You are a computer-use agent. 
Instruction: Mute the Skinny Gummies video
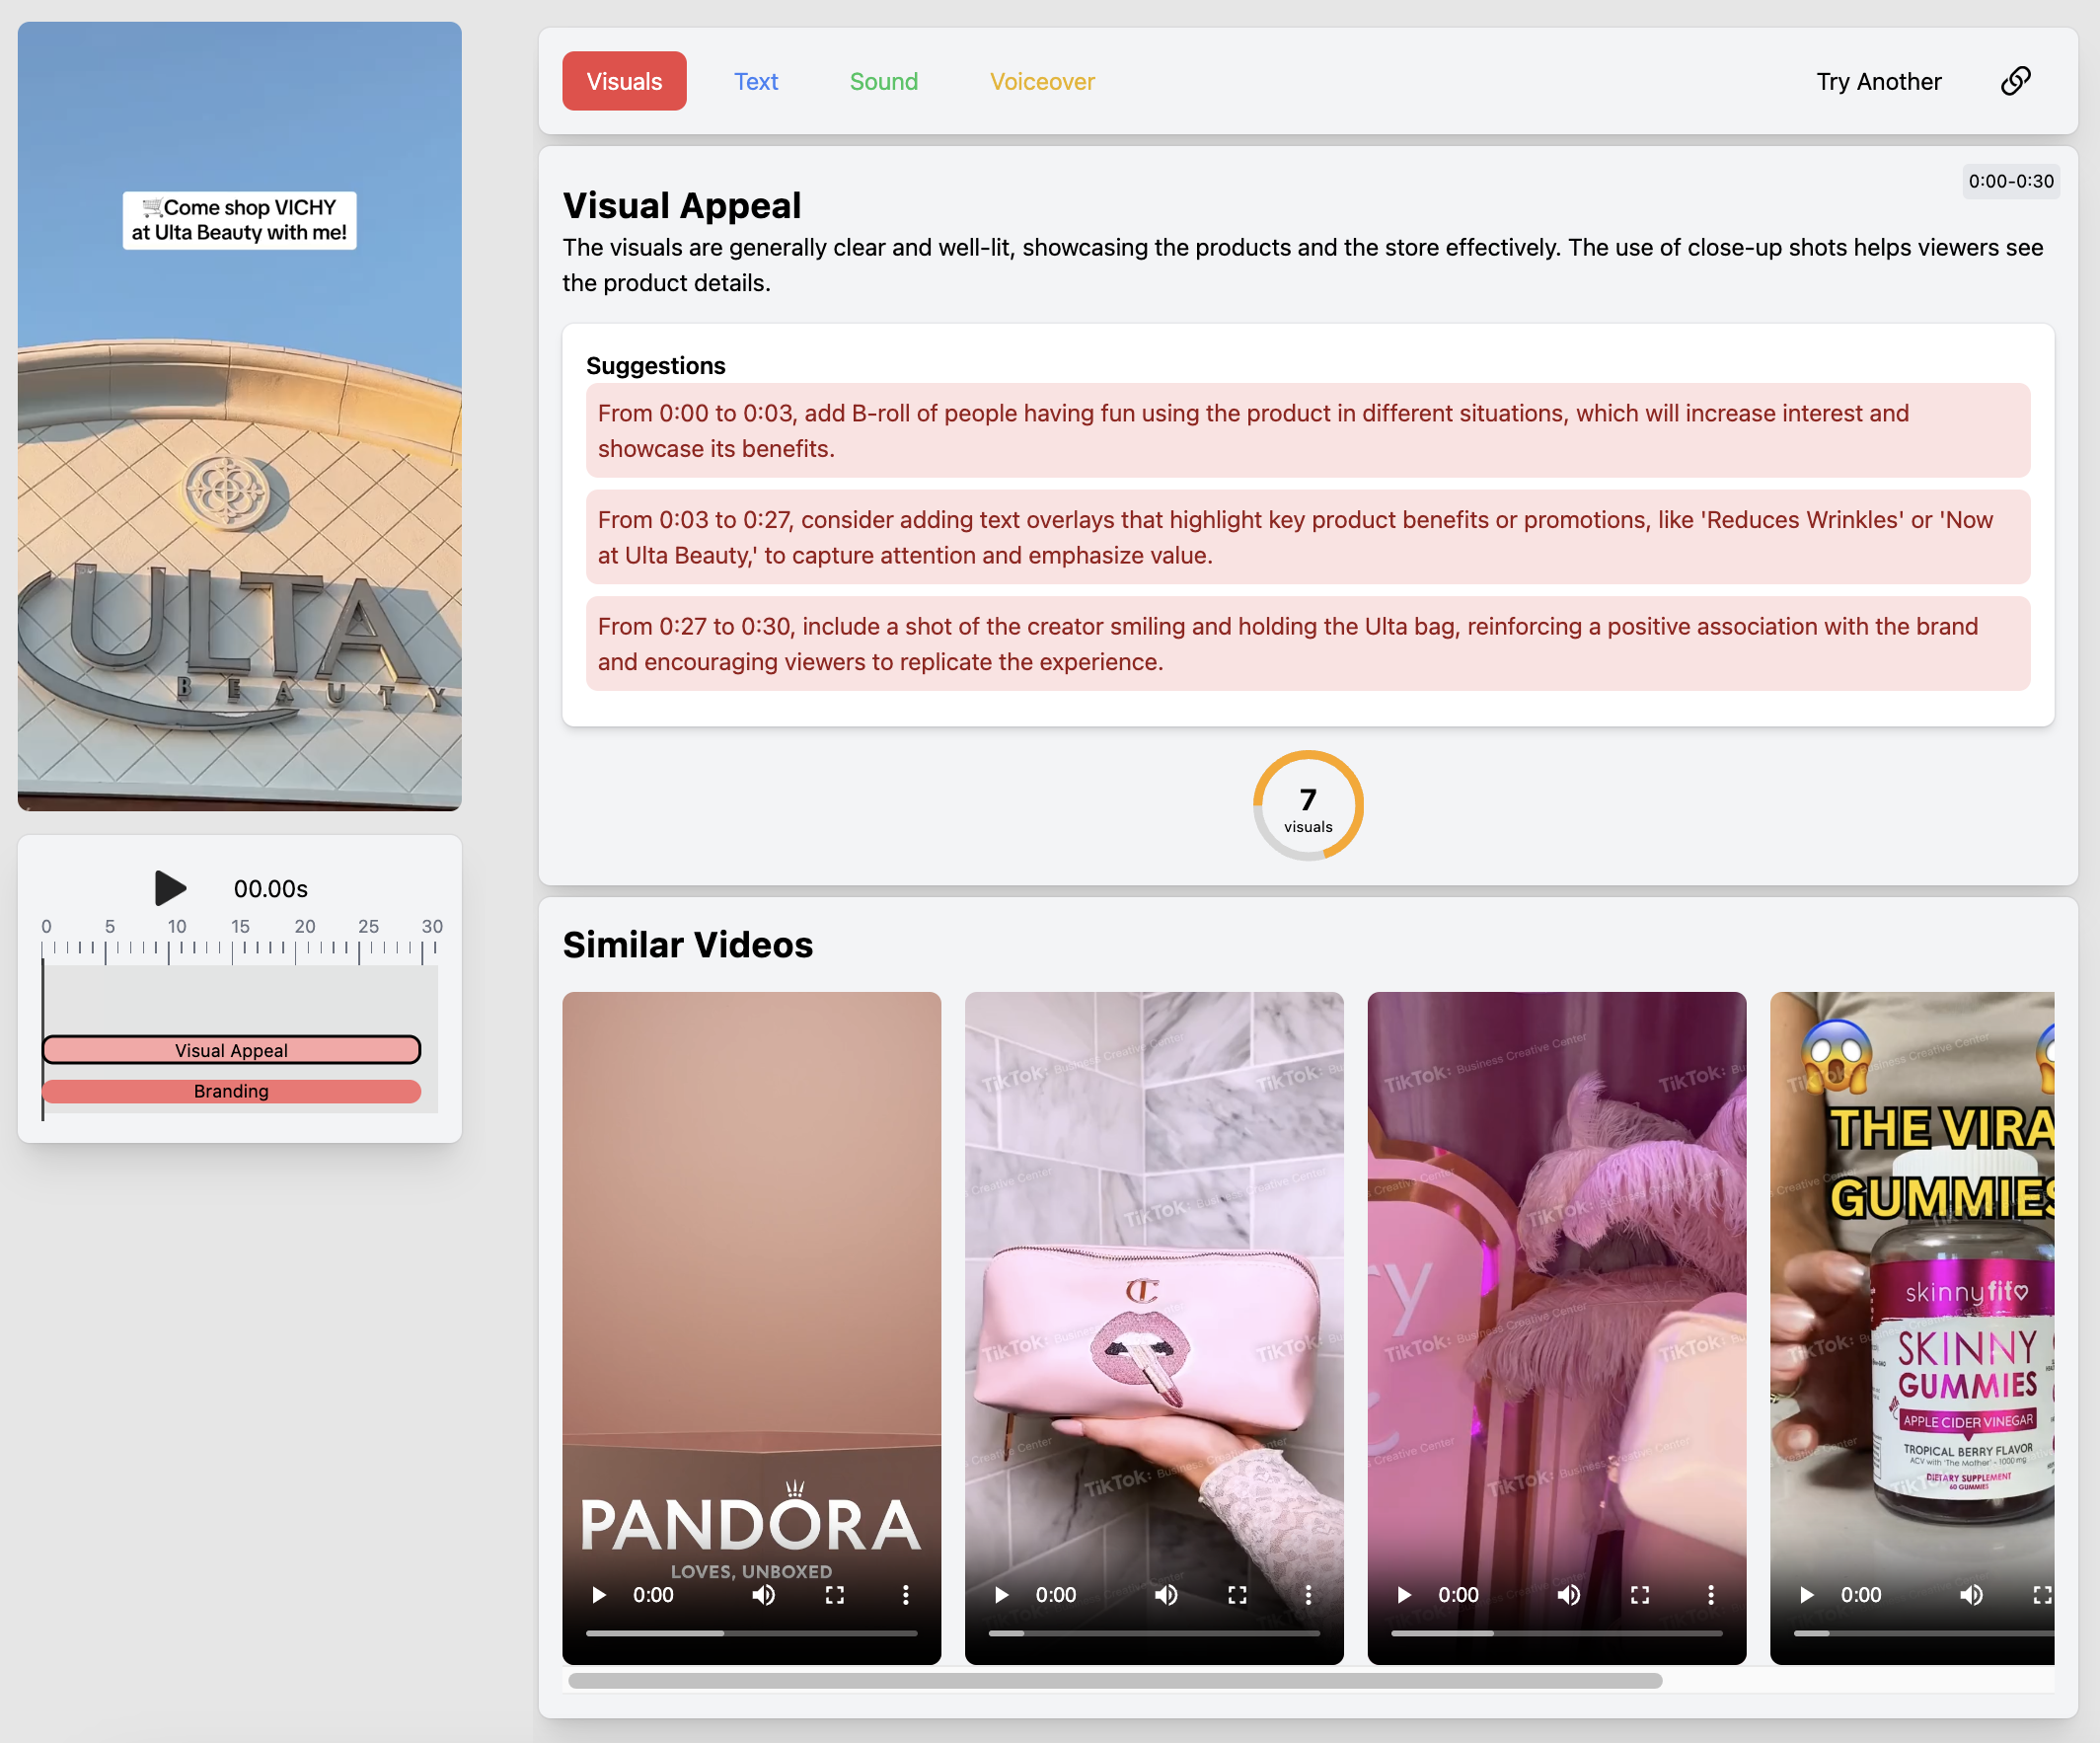pyautogui.click(x=1973, y=1595)
